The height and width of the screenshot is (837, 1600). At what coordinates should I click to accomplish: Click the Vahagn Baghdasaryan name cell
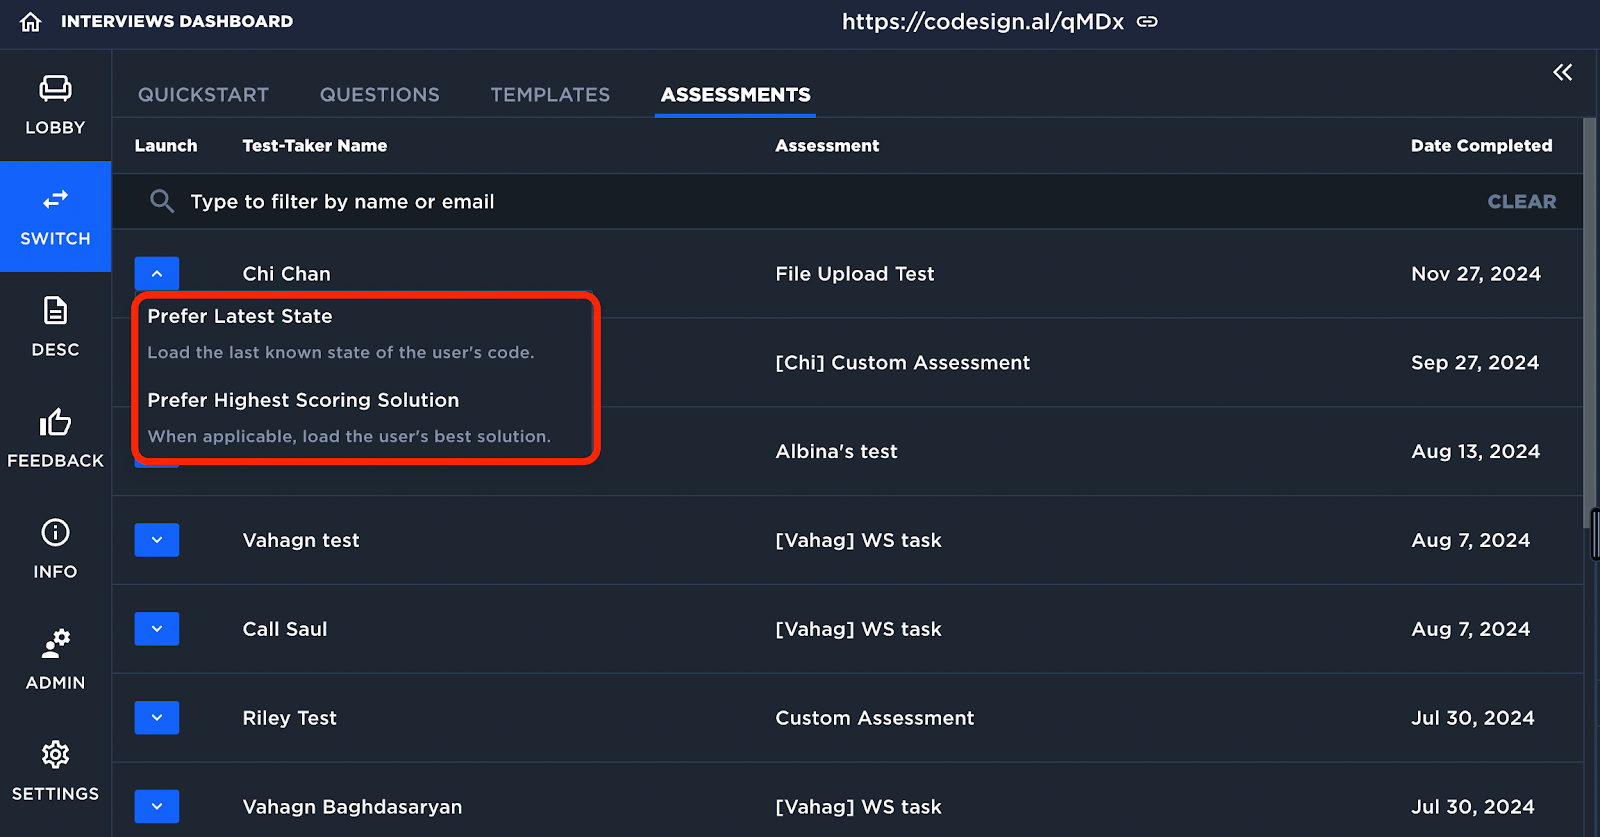tap(352, 807)
